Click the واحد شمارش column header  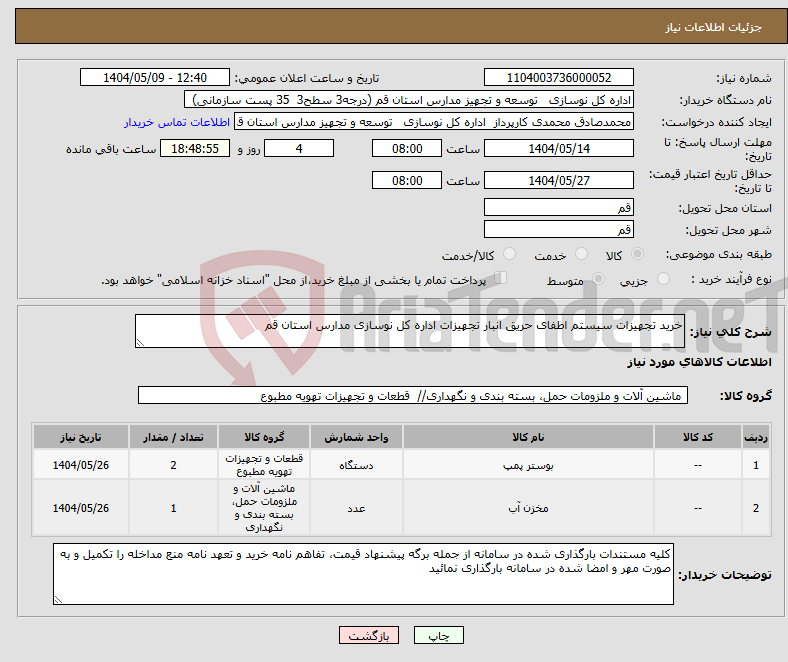pos(356,437)
